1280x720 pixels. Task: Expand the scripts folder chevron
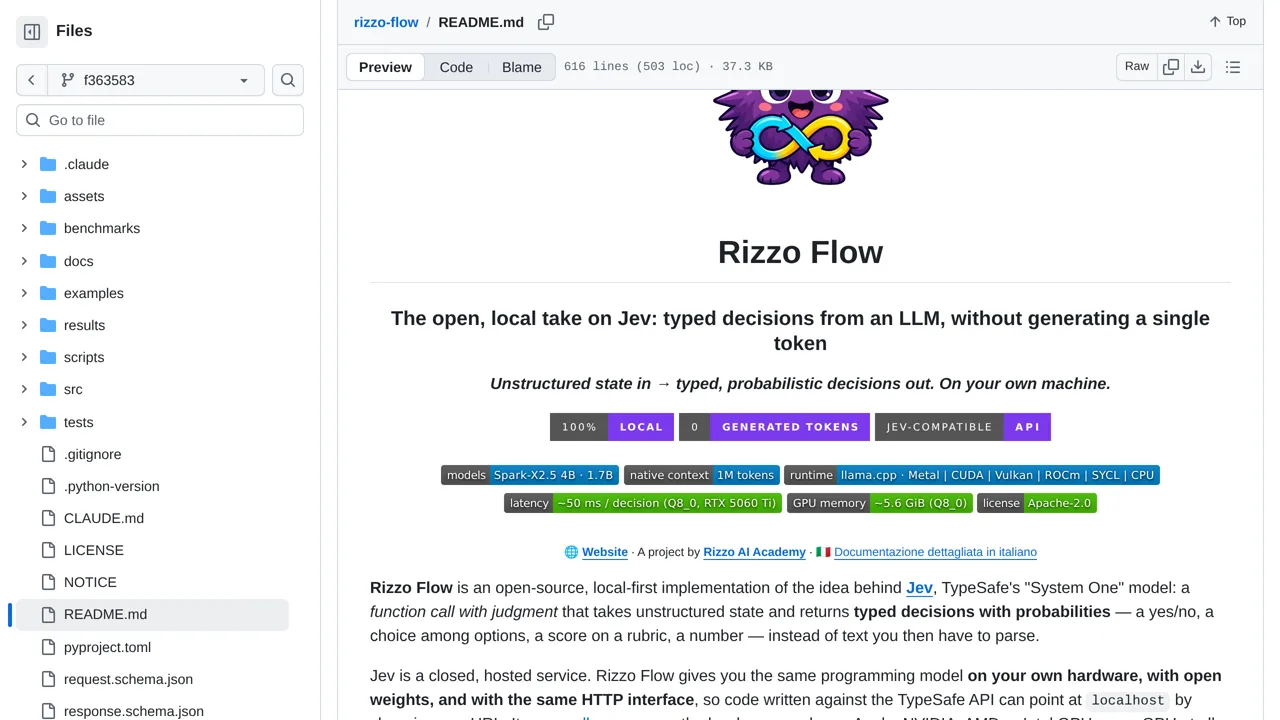tap(24, 357)
